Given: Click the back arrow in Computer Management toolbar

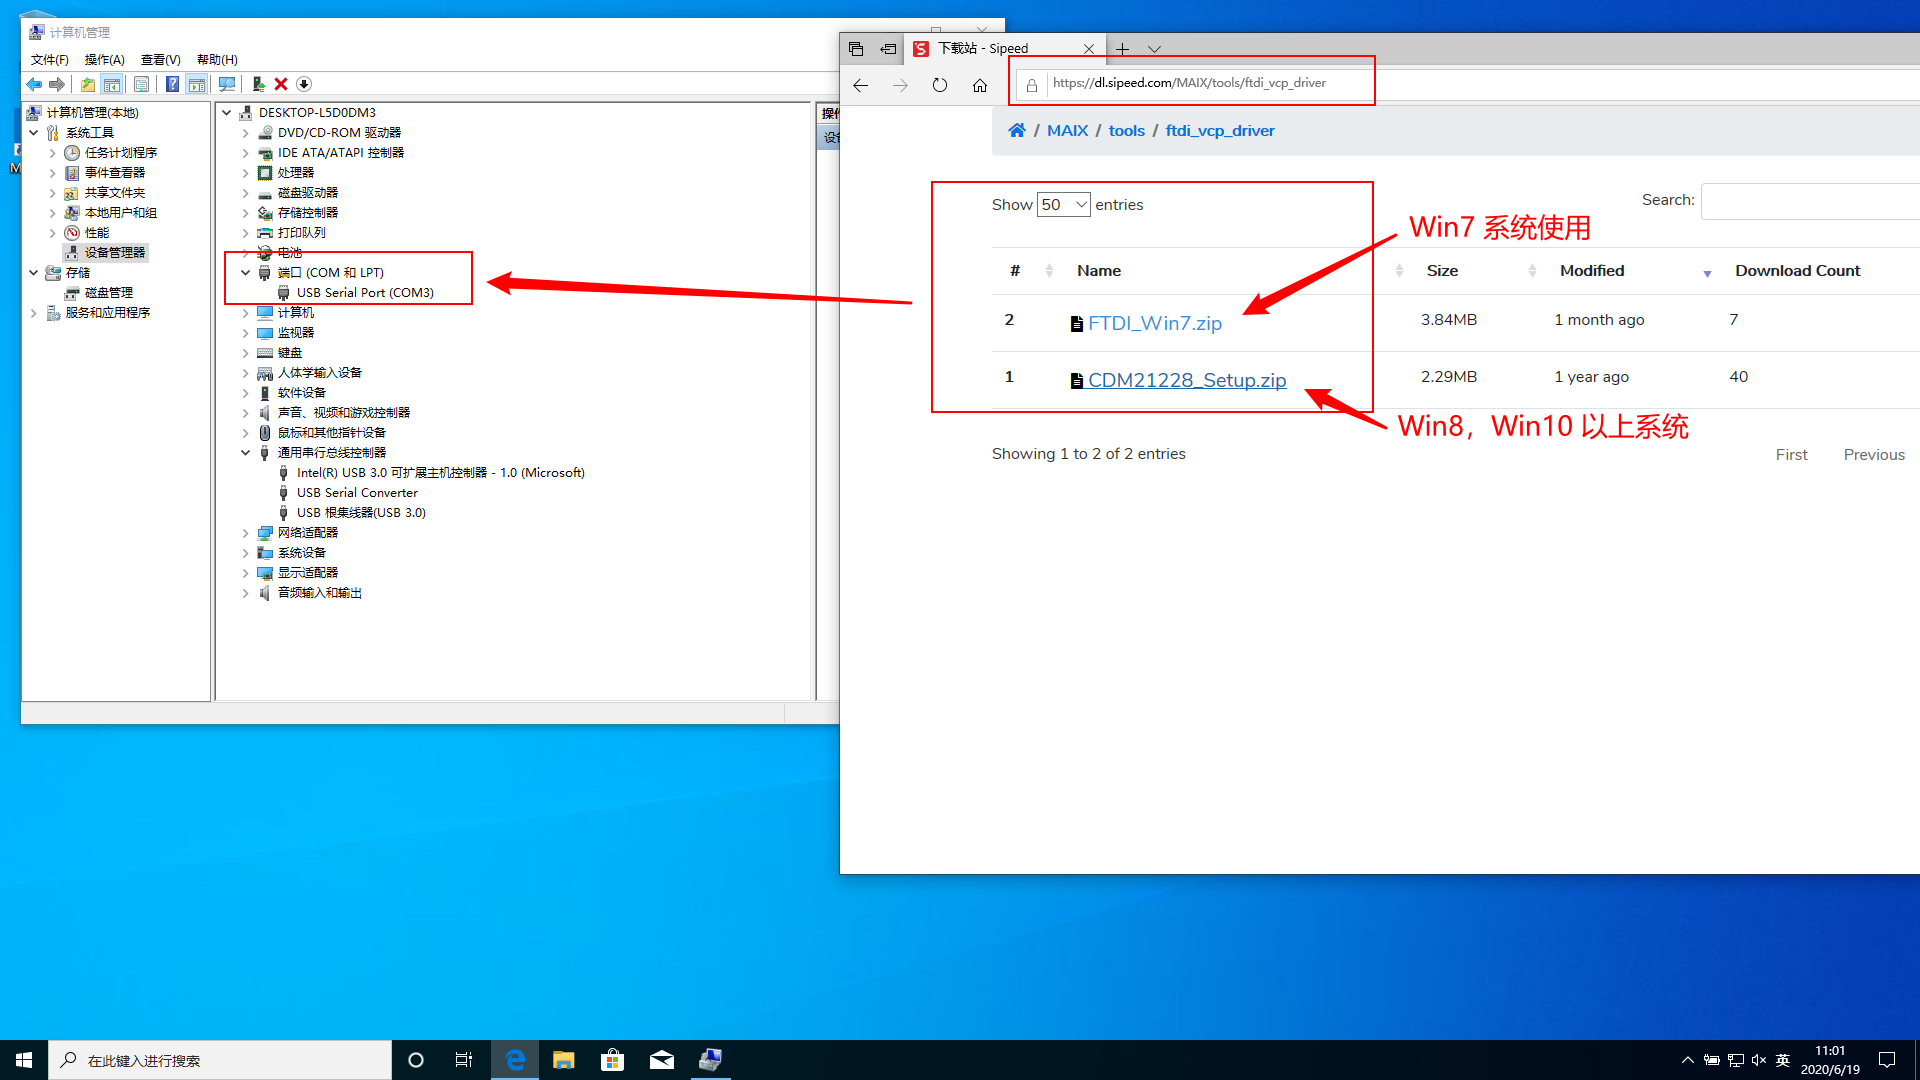Looking at the screenshot, I should (x=34, y=84).
